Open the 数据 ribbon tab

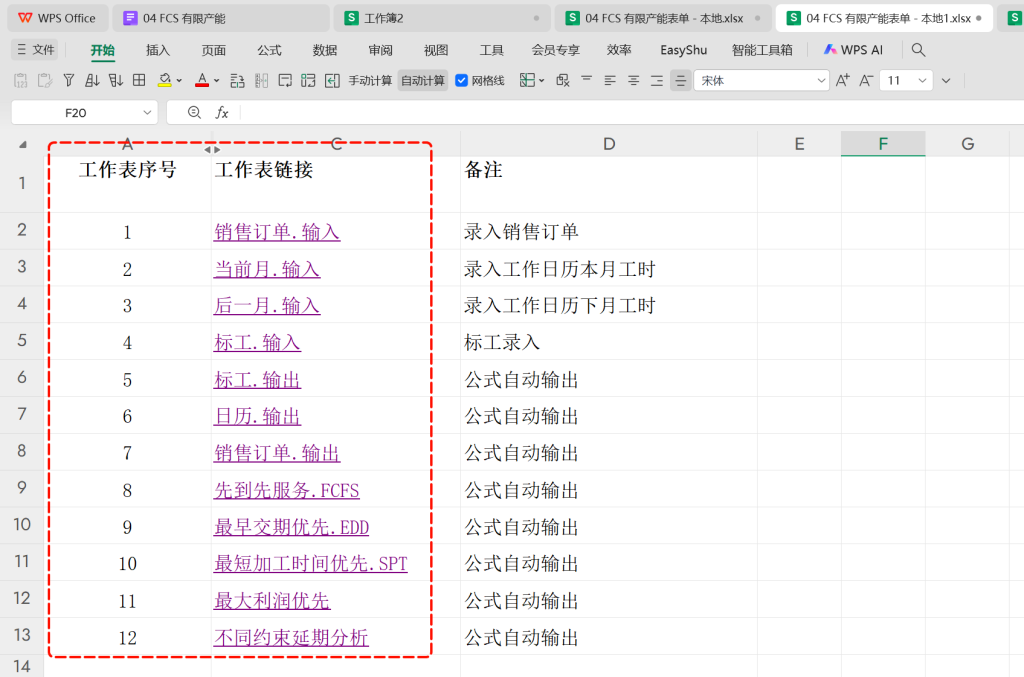325,50
